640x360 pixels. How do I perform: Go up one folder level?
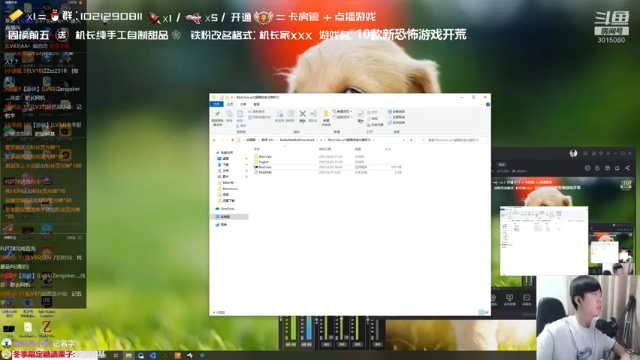click(233, 140)
